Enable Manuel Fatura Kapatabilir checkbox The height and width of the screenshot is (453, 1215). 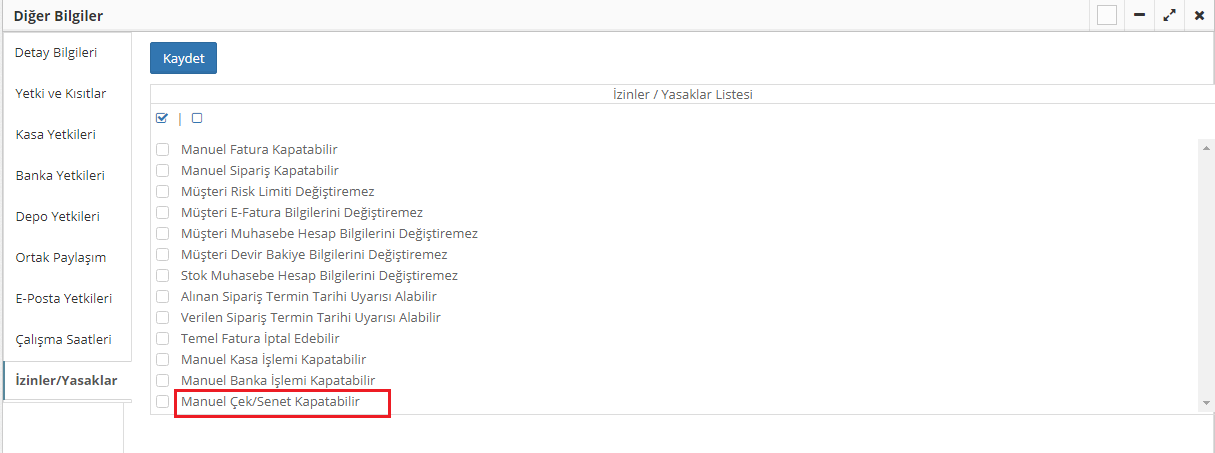[162, 150]
